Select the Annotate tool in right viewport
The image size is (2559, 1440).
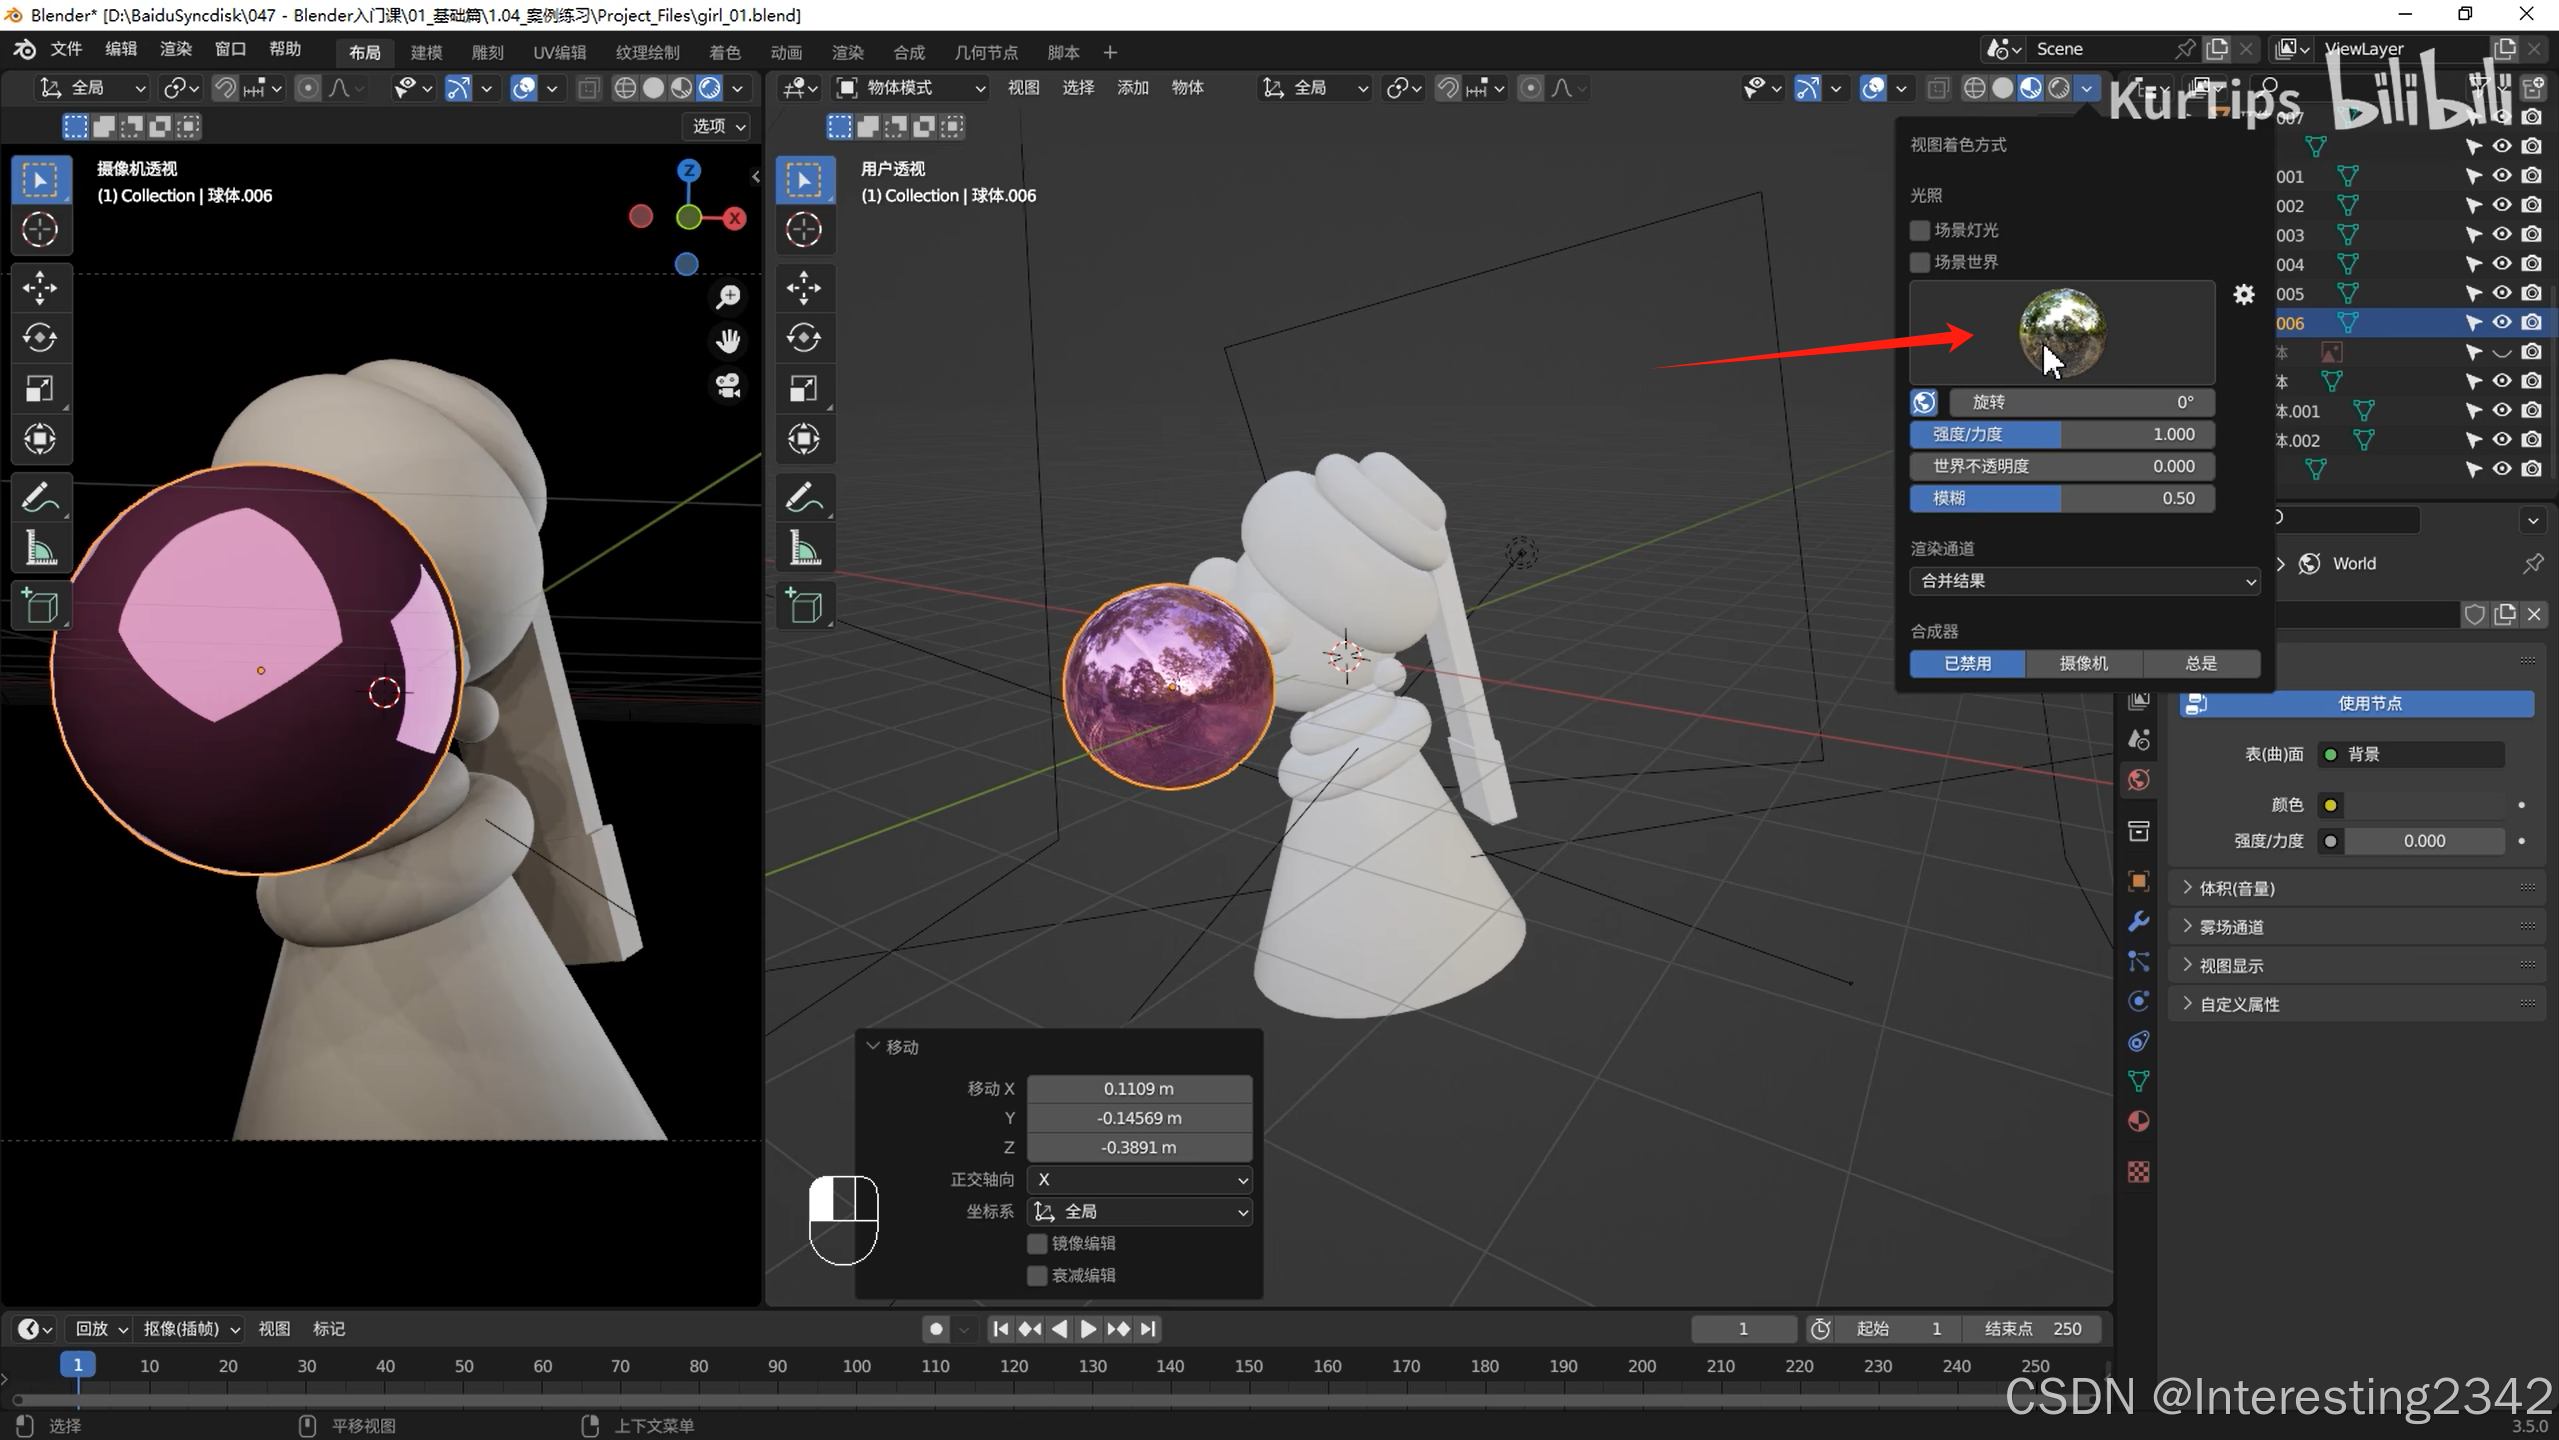[804, 497]
